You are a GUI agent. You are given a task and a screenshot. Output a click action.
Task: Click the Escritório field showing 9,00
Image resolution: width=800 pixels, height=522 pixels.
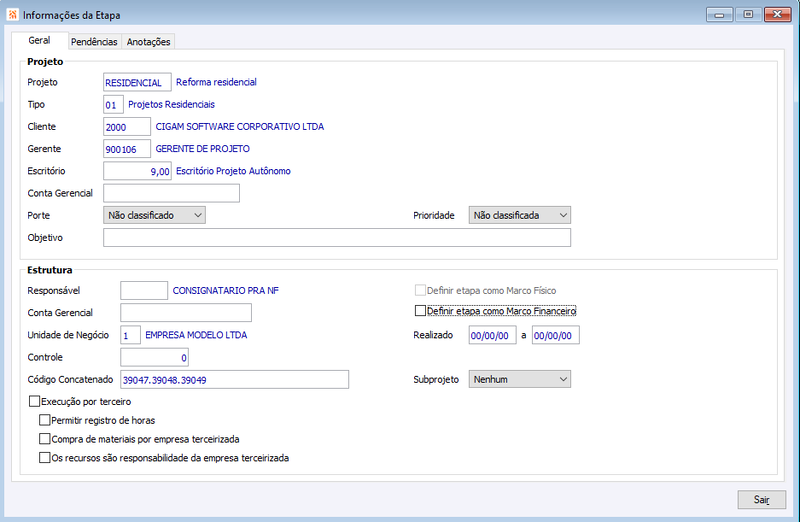click(137, 171)
